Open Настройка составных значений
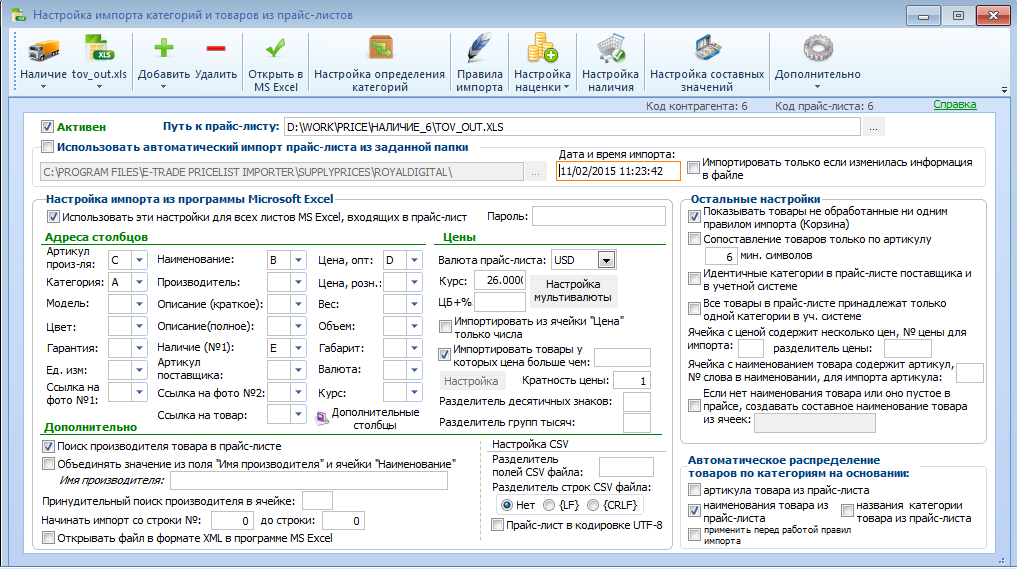Viewport: 1017px width, 569px height. pos(707,49)
